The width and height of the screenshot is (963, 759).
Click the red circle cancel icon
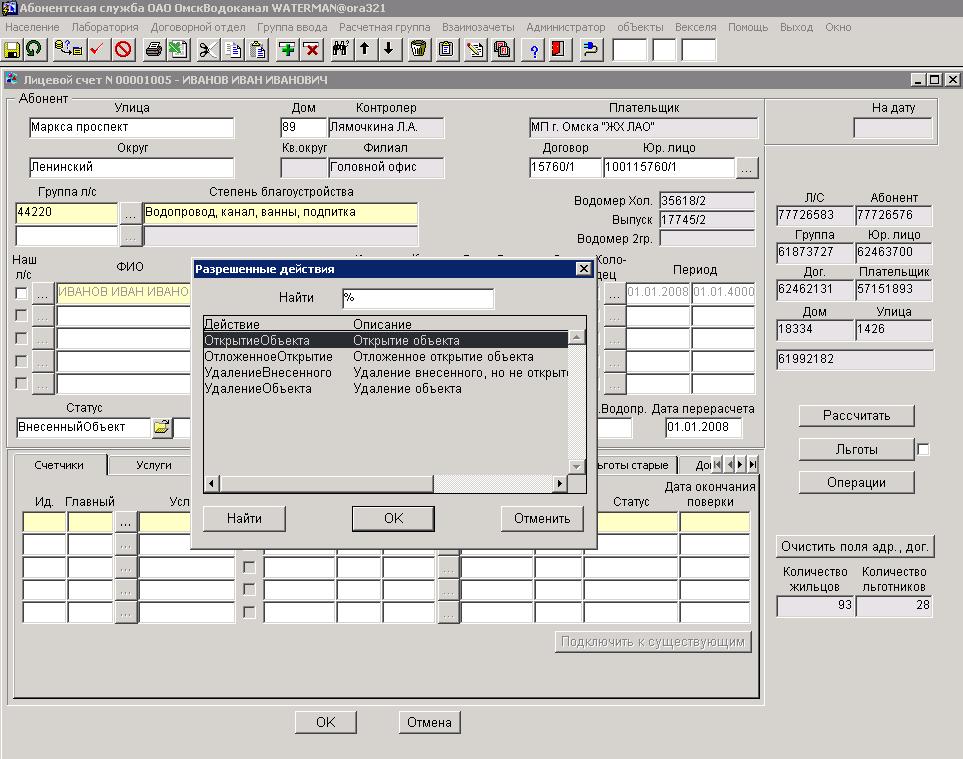coord(122,49)
